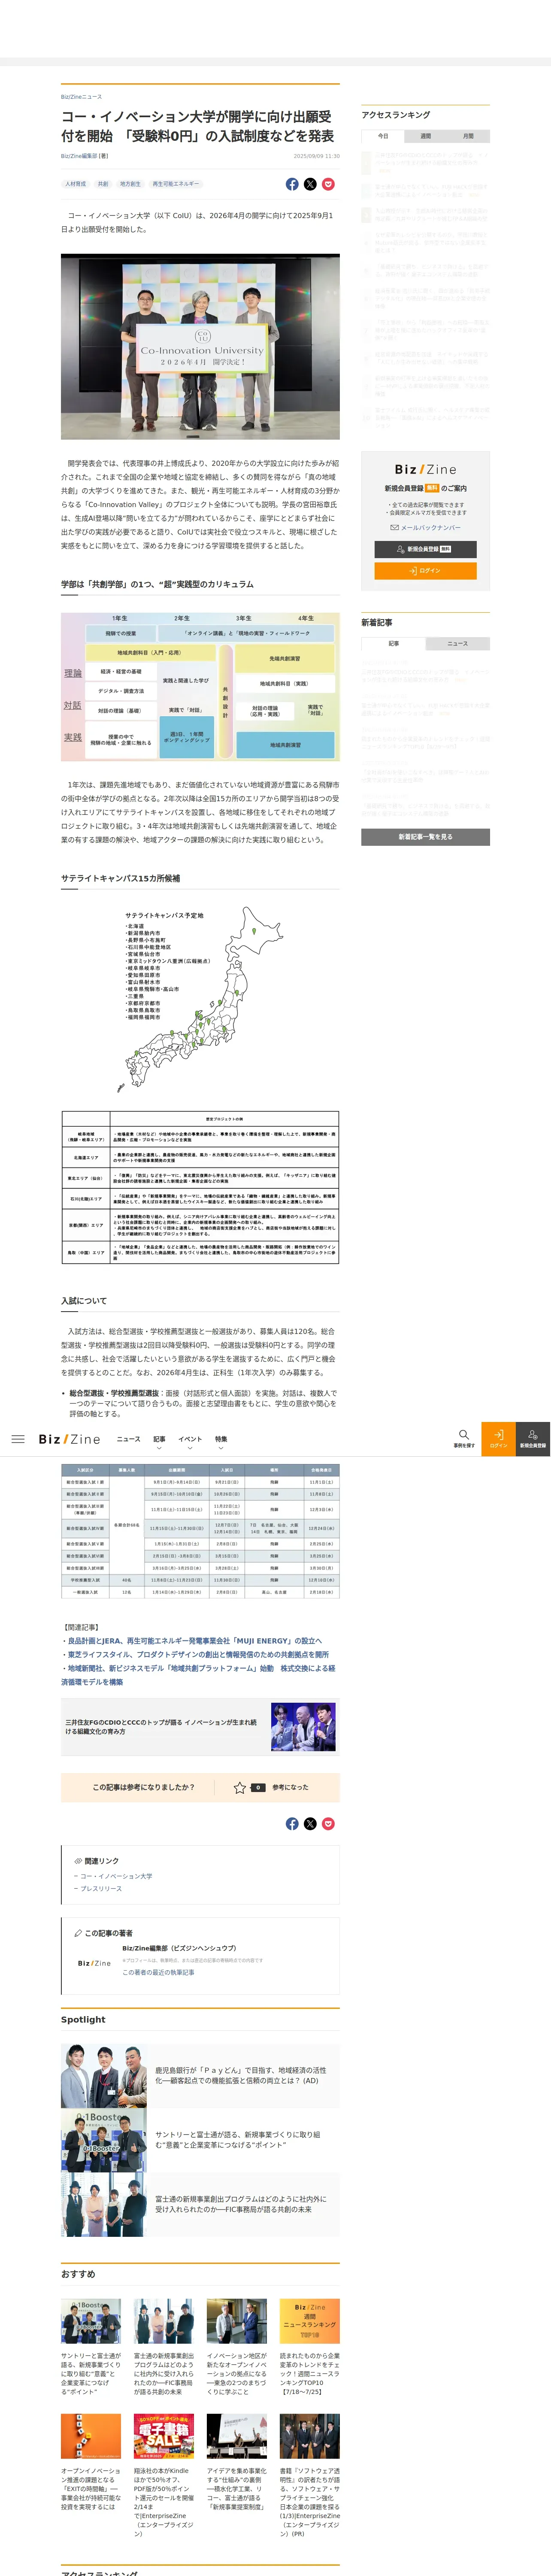Image resolution: width=551 pixels, height=2576 pixels.
Task: Open the コー・イノベーション大学 related link
Action: click(116, 1876)
